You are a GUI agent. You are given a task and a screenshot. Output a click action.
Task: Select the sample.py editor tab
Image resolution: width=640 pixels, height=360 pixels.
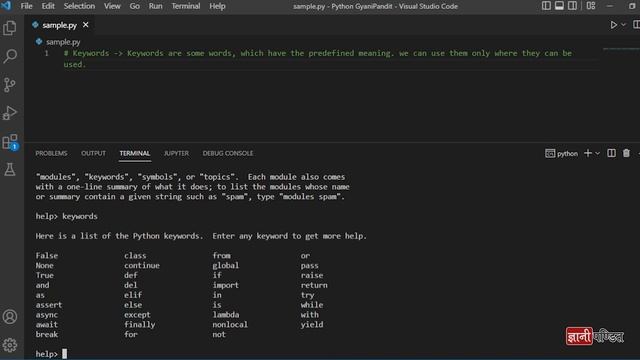click(x=60, y=25)
